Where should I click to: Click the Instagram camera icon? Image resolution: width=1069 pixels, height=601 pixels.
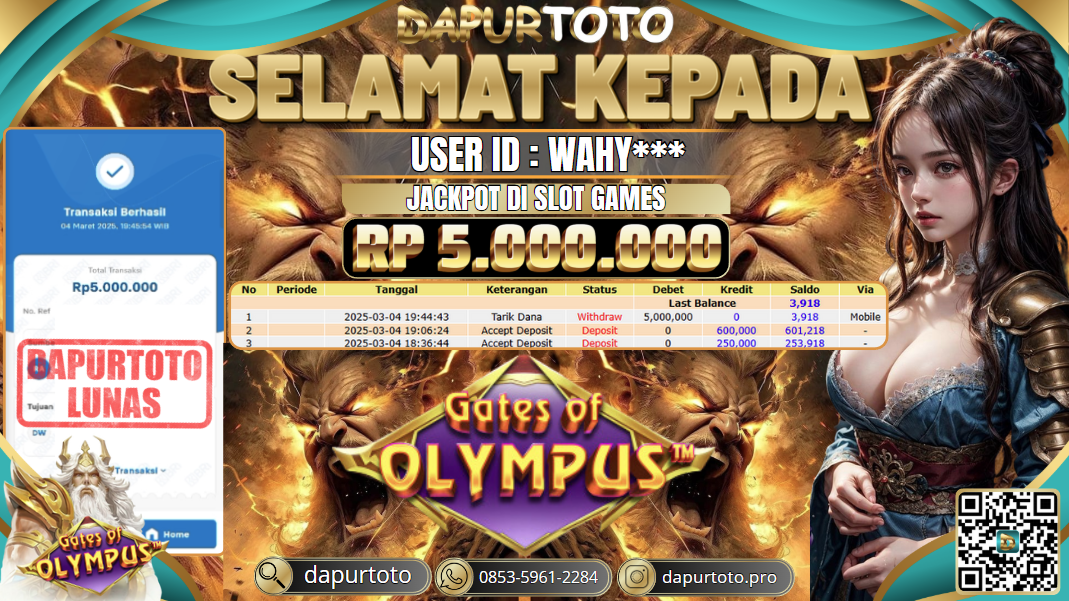click(636, 576)
